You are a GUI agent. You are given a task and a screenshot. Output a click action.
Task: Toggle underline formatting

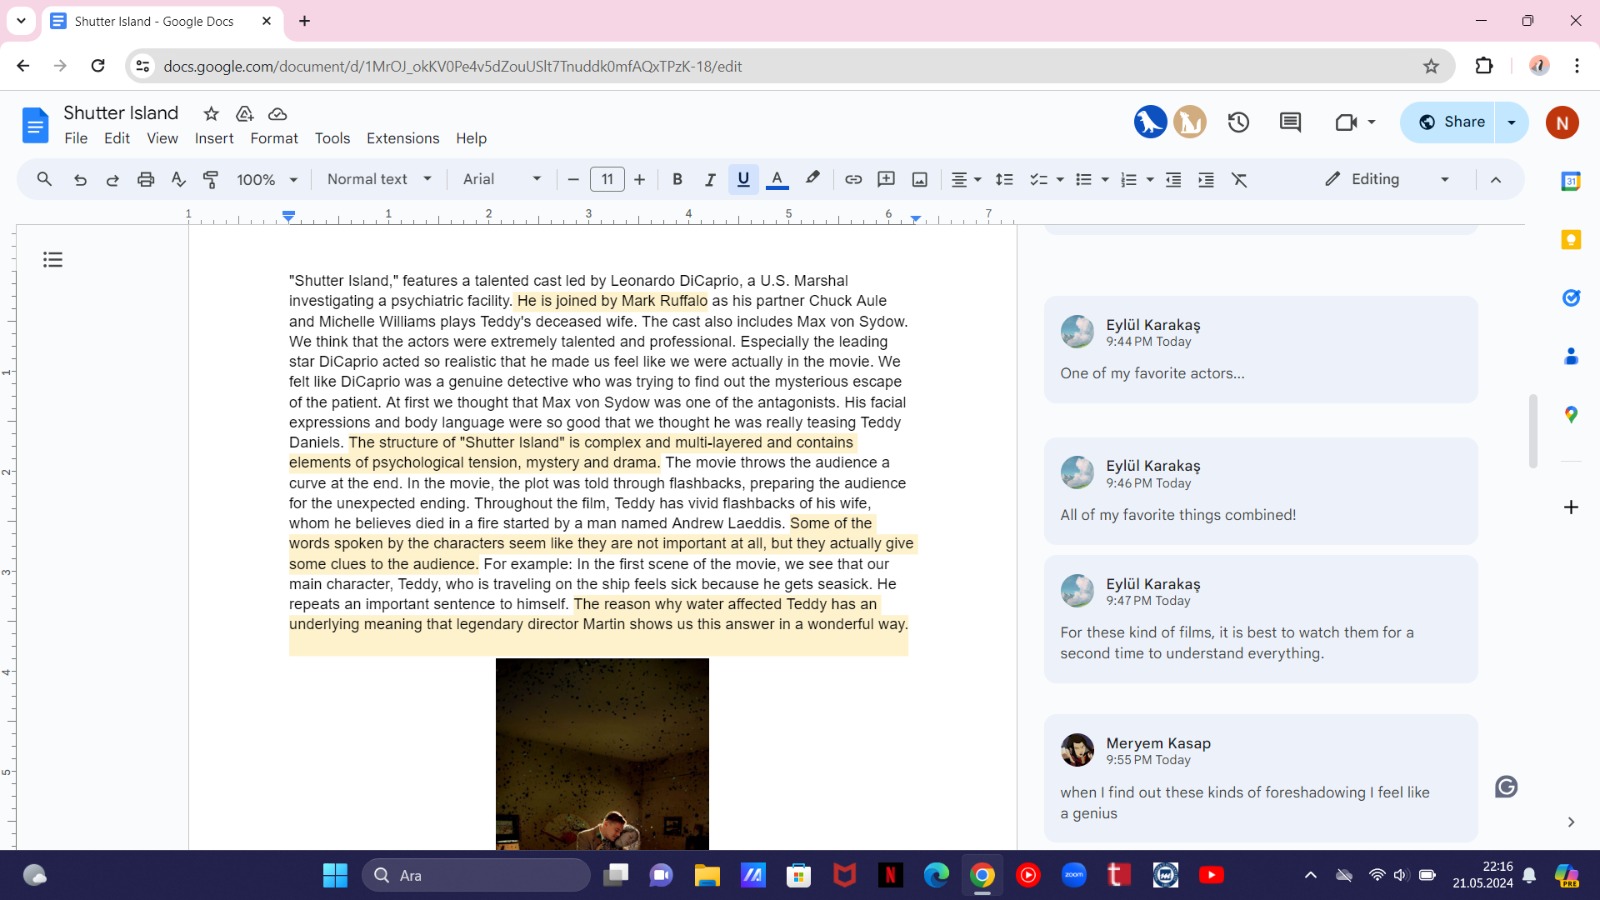coord(743,180)
